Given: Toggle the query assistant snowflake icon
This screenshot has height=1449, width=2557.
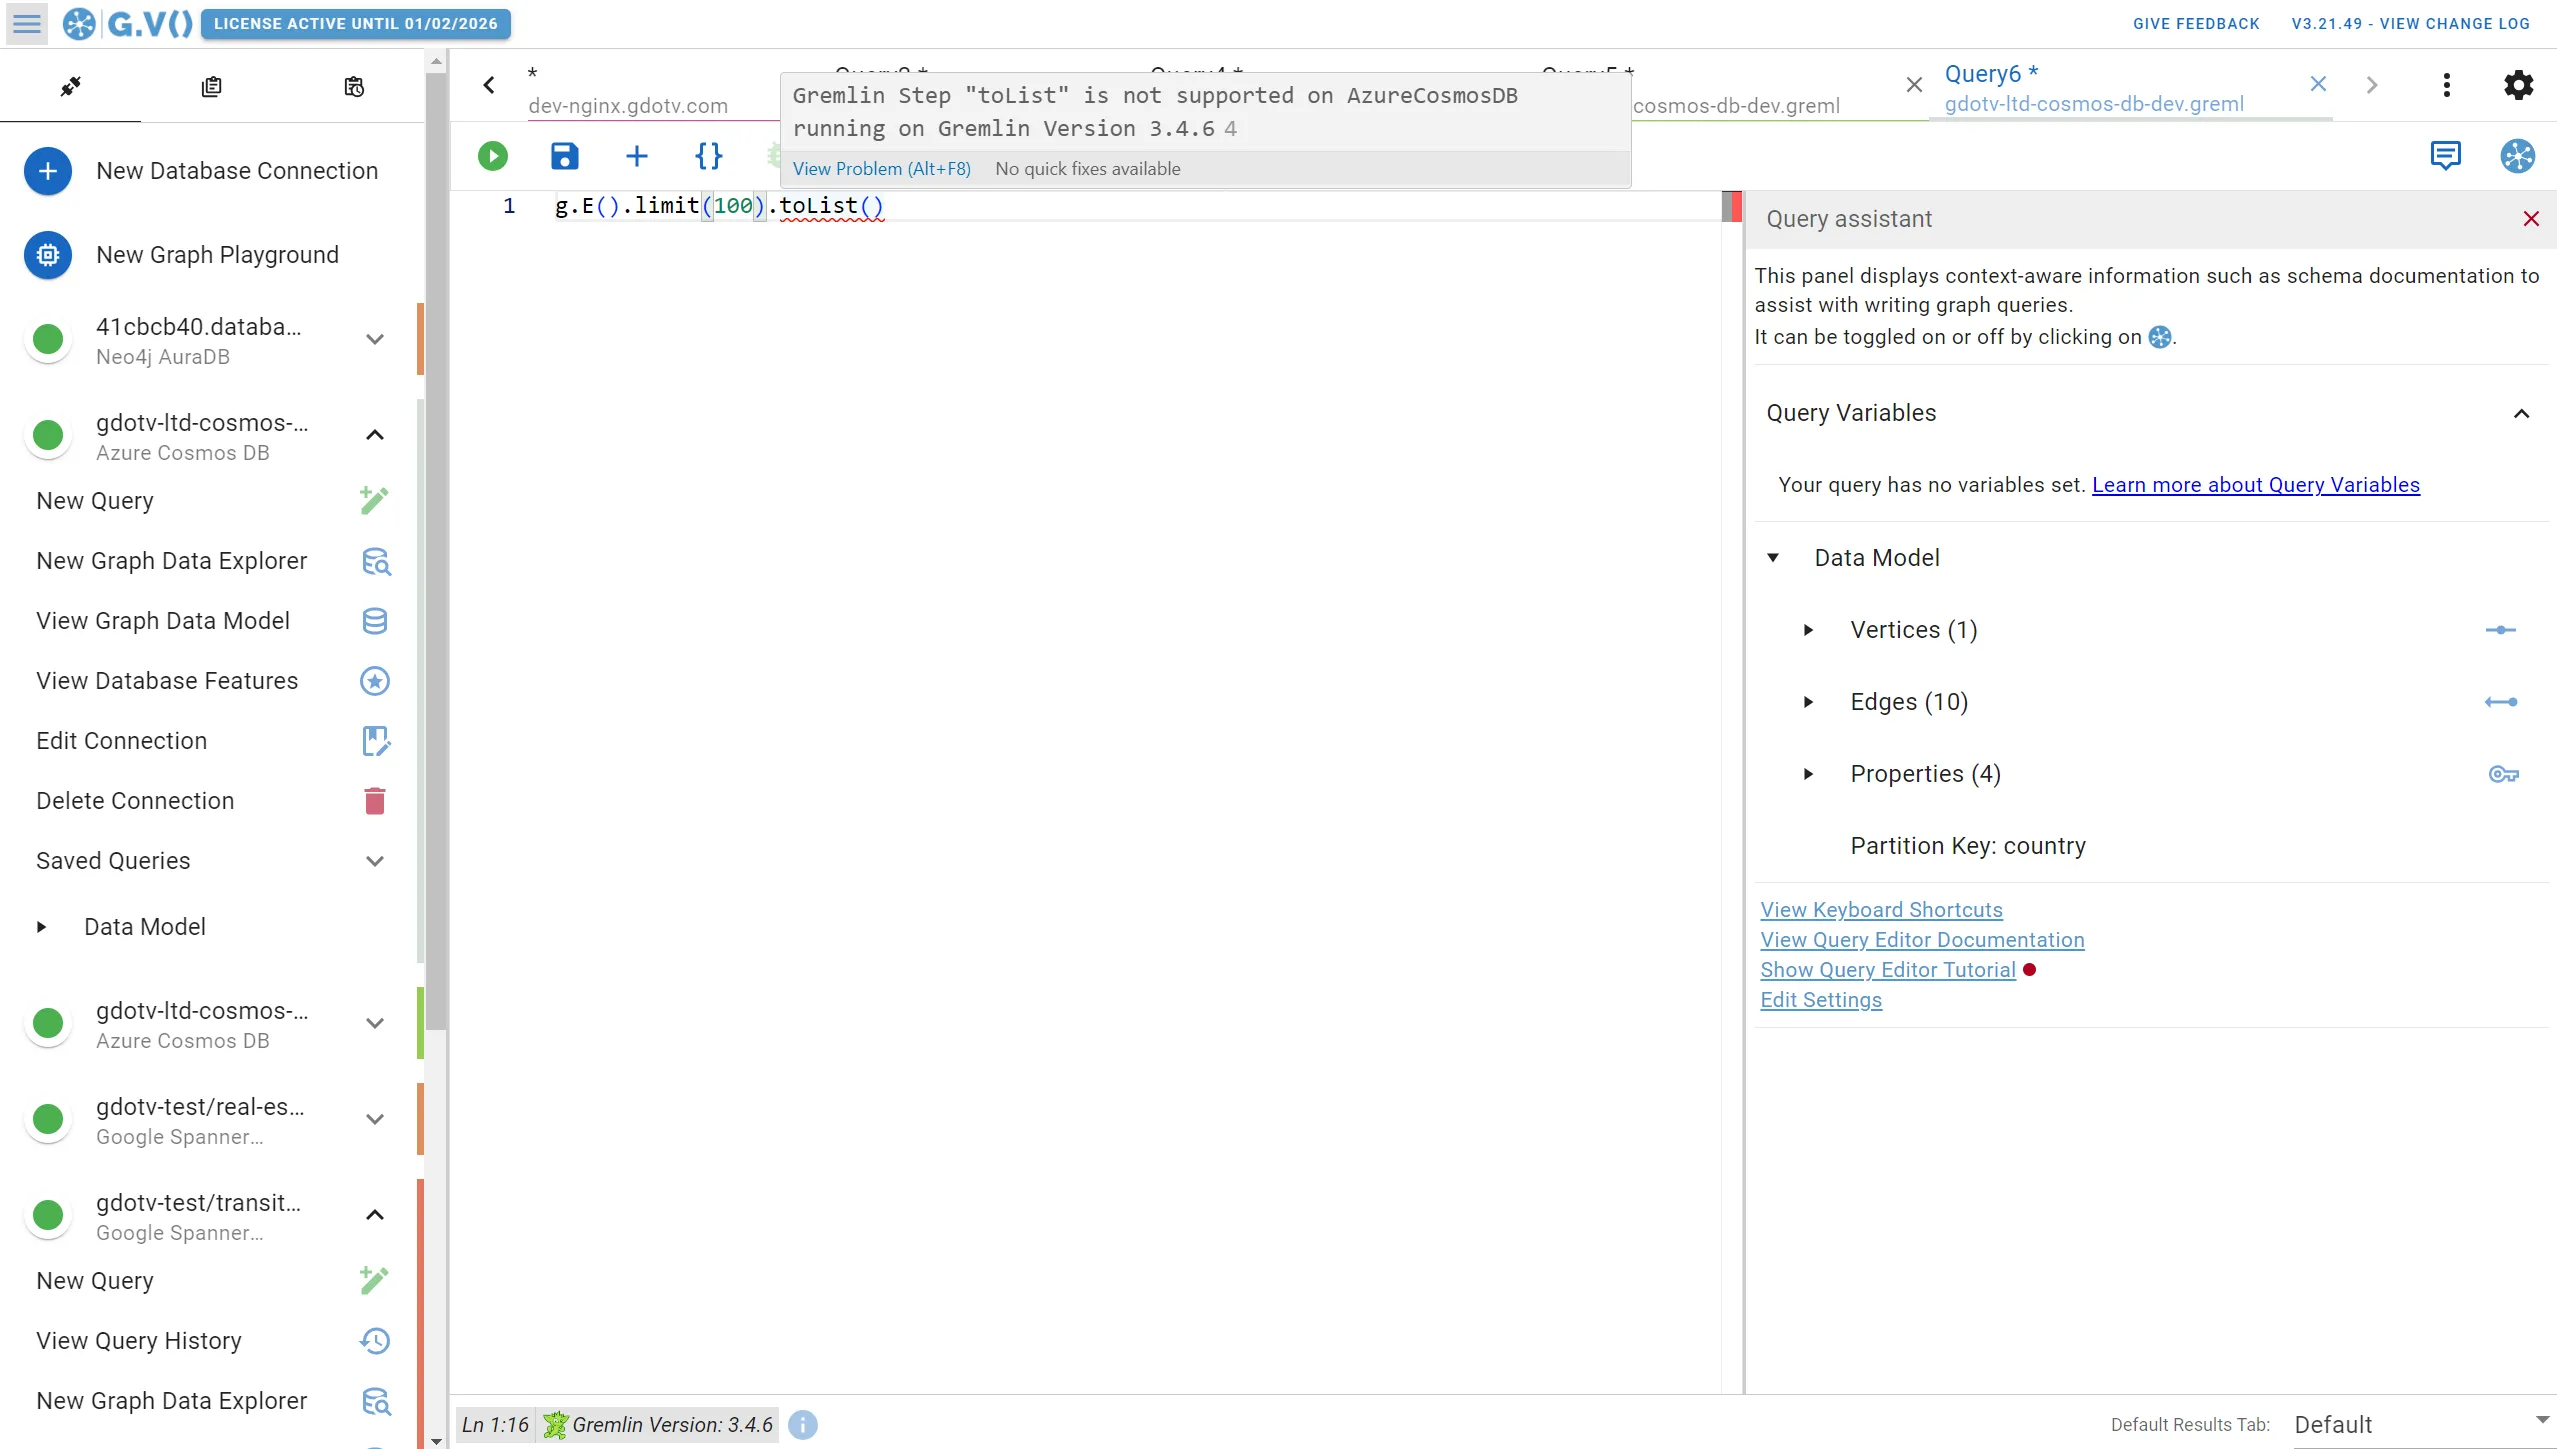Looking at the screenshot, I should tap(2517, 155).
